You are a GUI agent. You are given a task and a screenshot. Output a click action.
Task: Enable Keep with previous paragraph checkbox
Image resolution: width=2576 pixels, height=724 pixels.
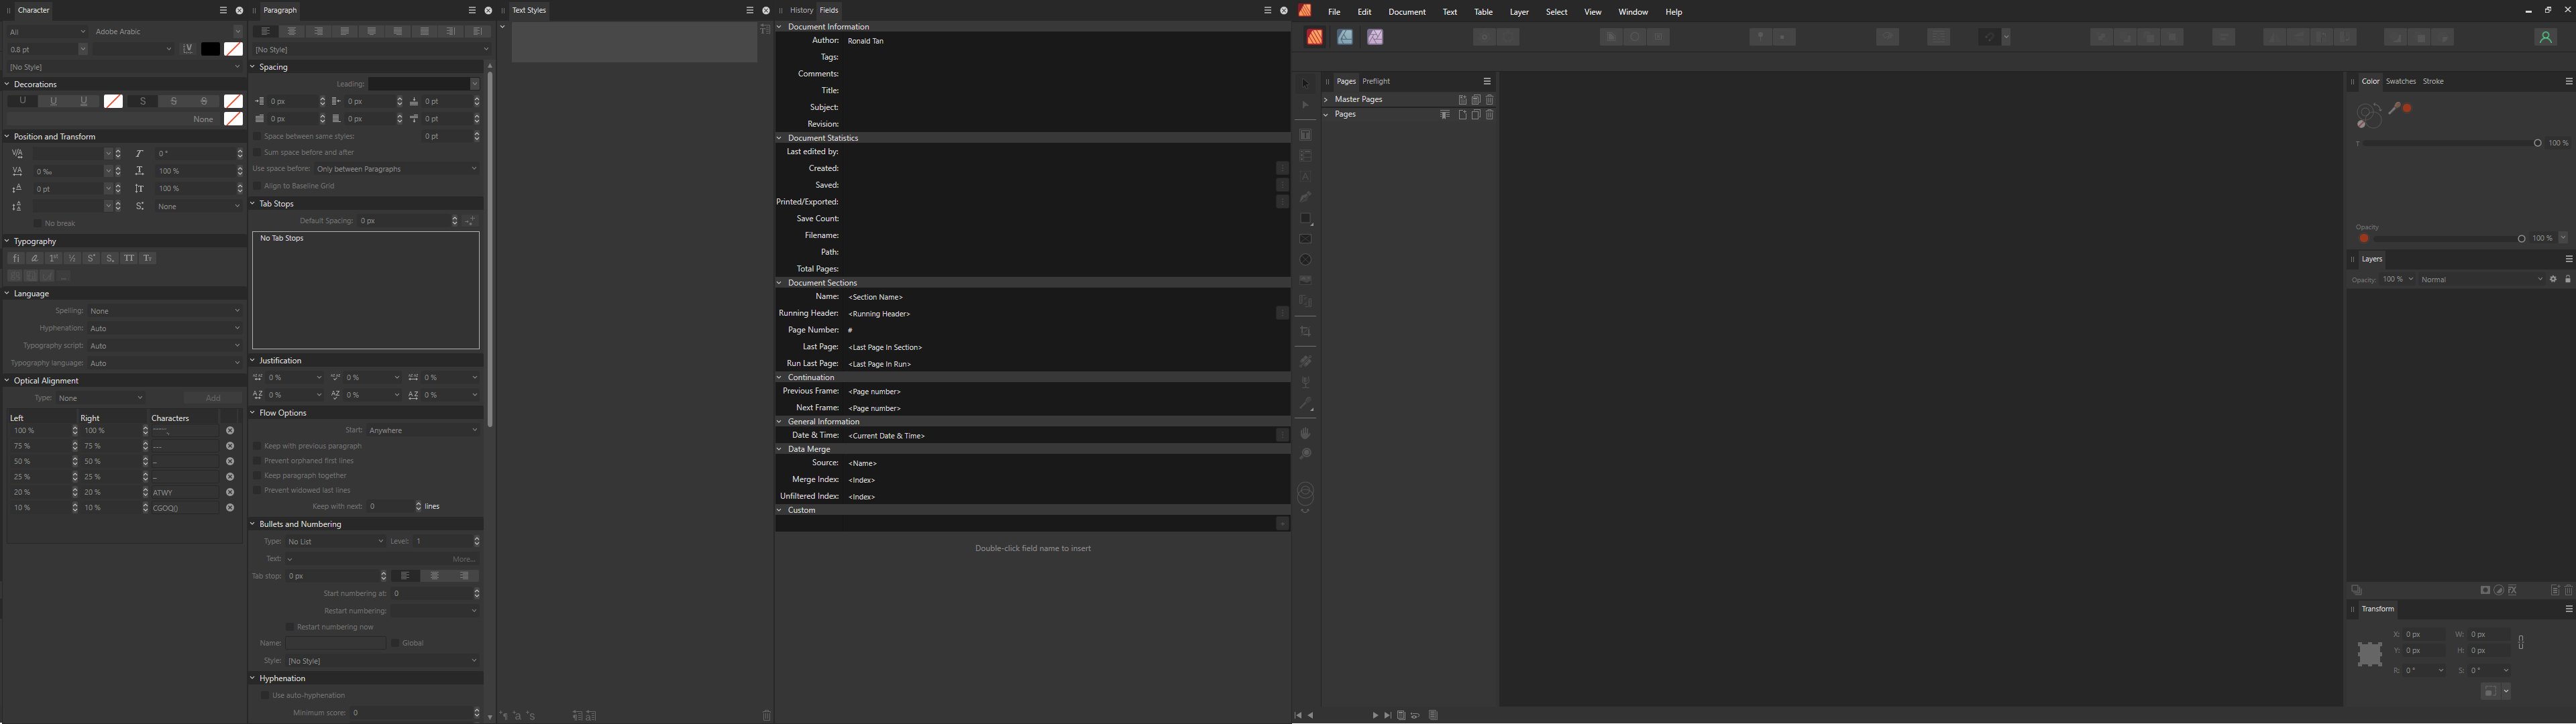tap(257, 446)
